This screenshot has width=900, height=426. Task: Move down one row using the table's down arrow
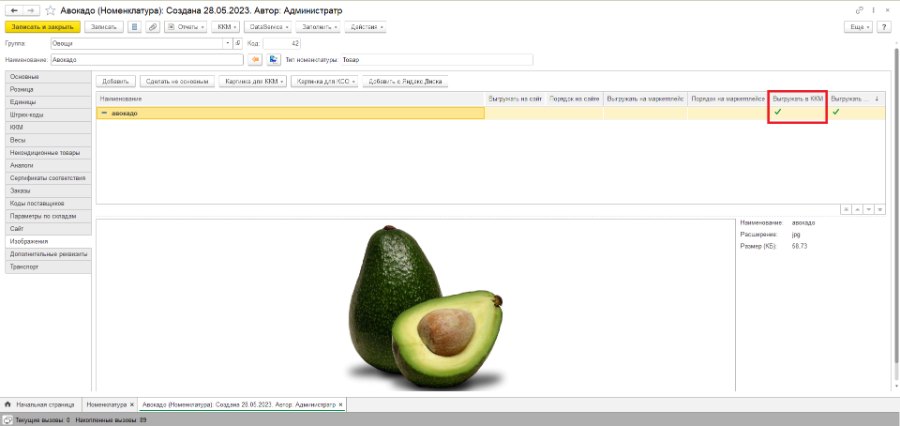[x=869, y=210]
